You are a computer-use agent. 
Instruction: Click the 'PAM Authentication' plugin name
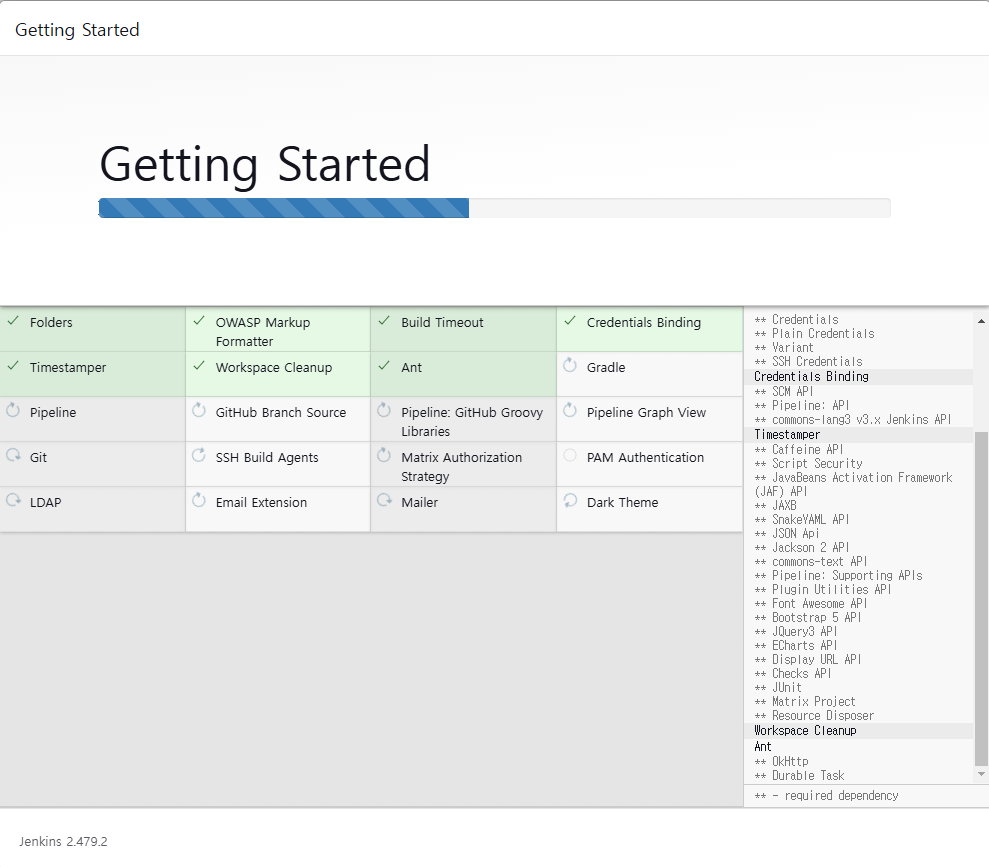pyautogui.click(x=645, y=458)
